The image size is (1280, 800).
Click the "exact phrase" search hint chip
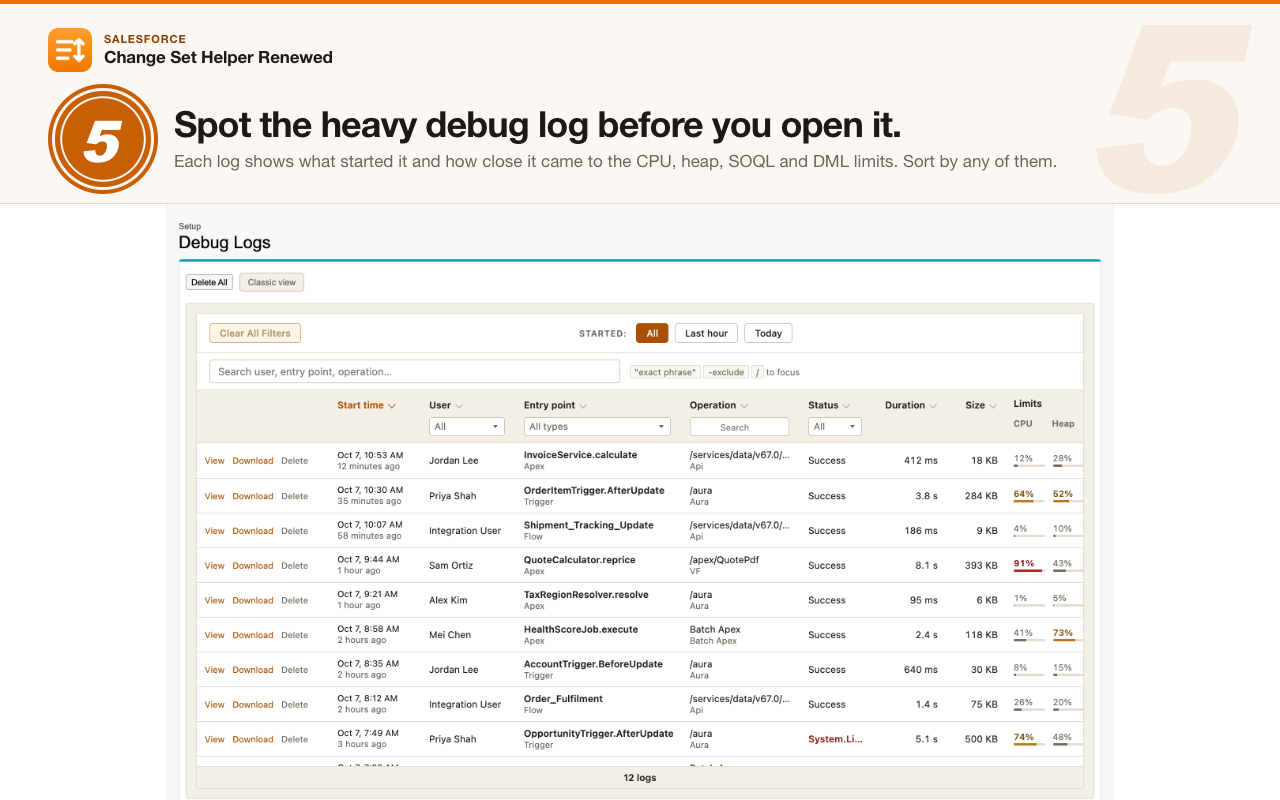coord(665,372)
